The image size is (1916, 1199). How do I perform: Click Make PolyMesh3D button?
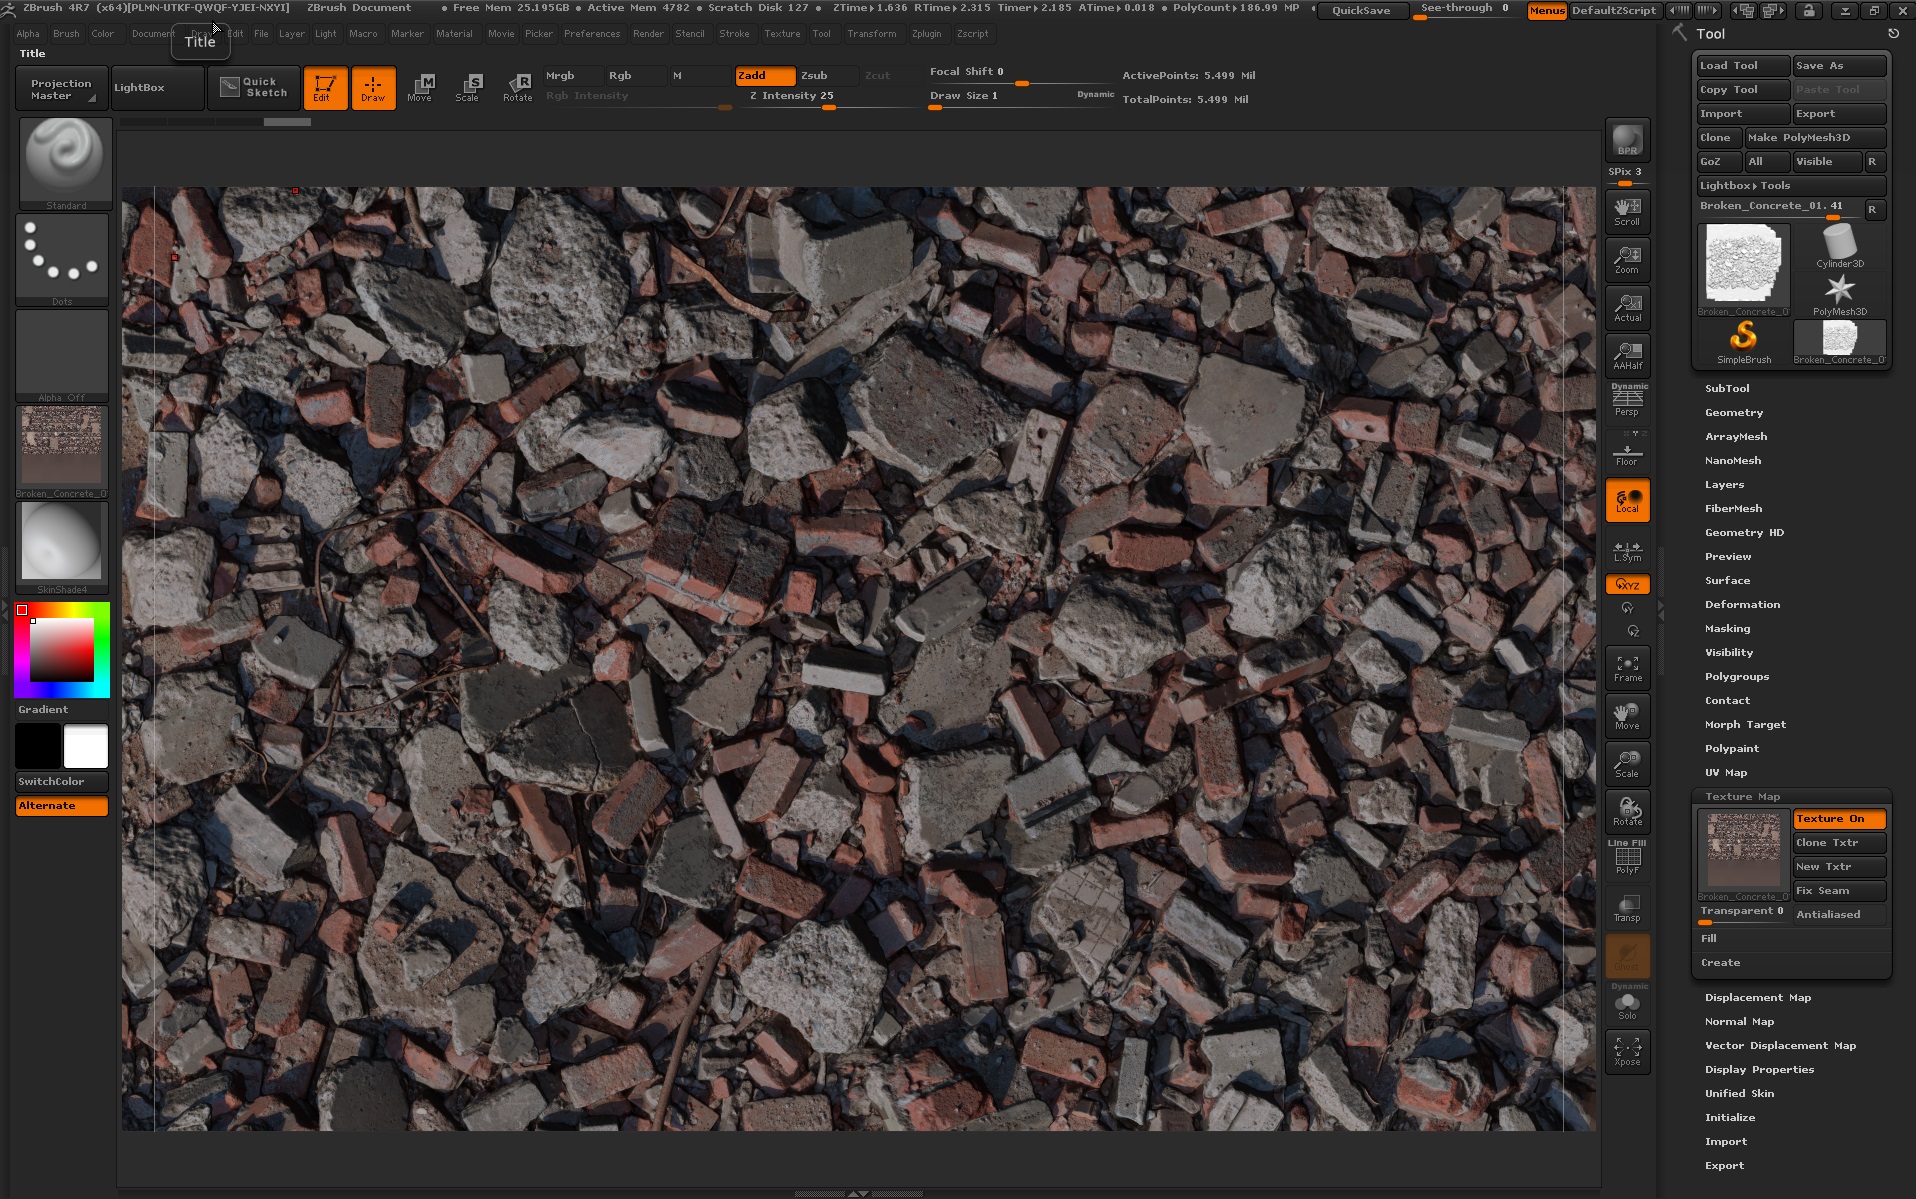(x=1815, y=138)
